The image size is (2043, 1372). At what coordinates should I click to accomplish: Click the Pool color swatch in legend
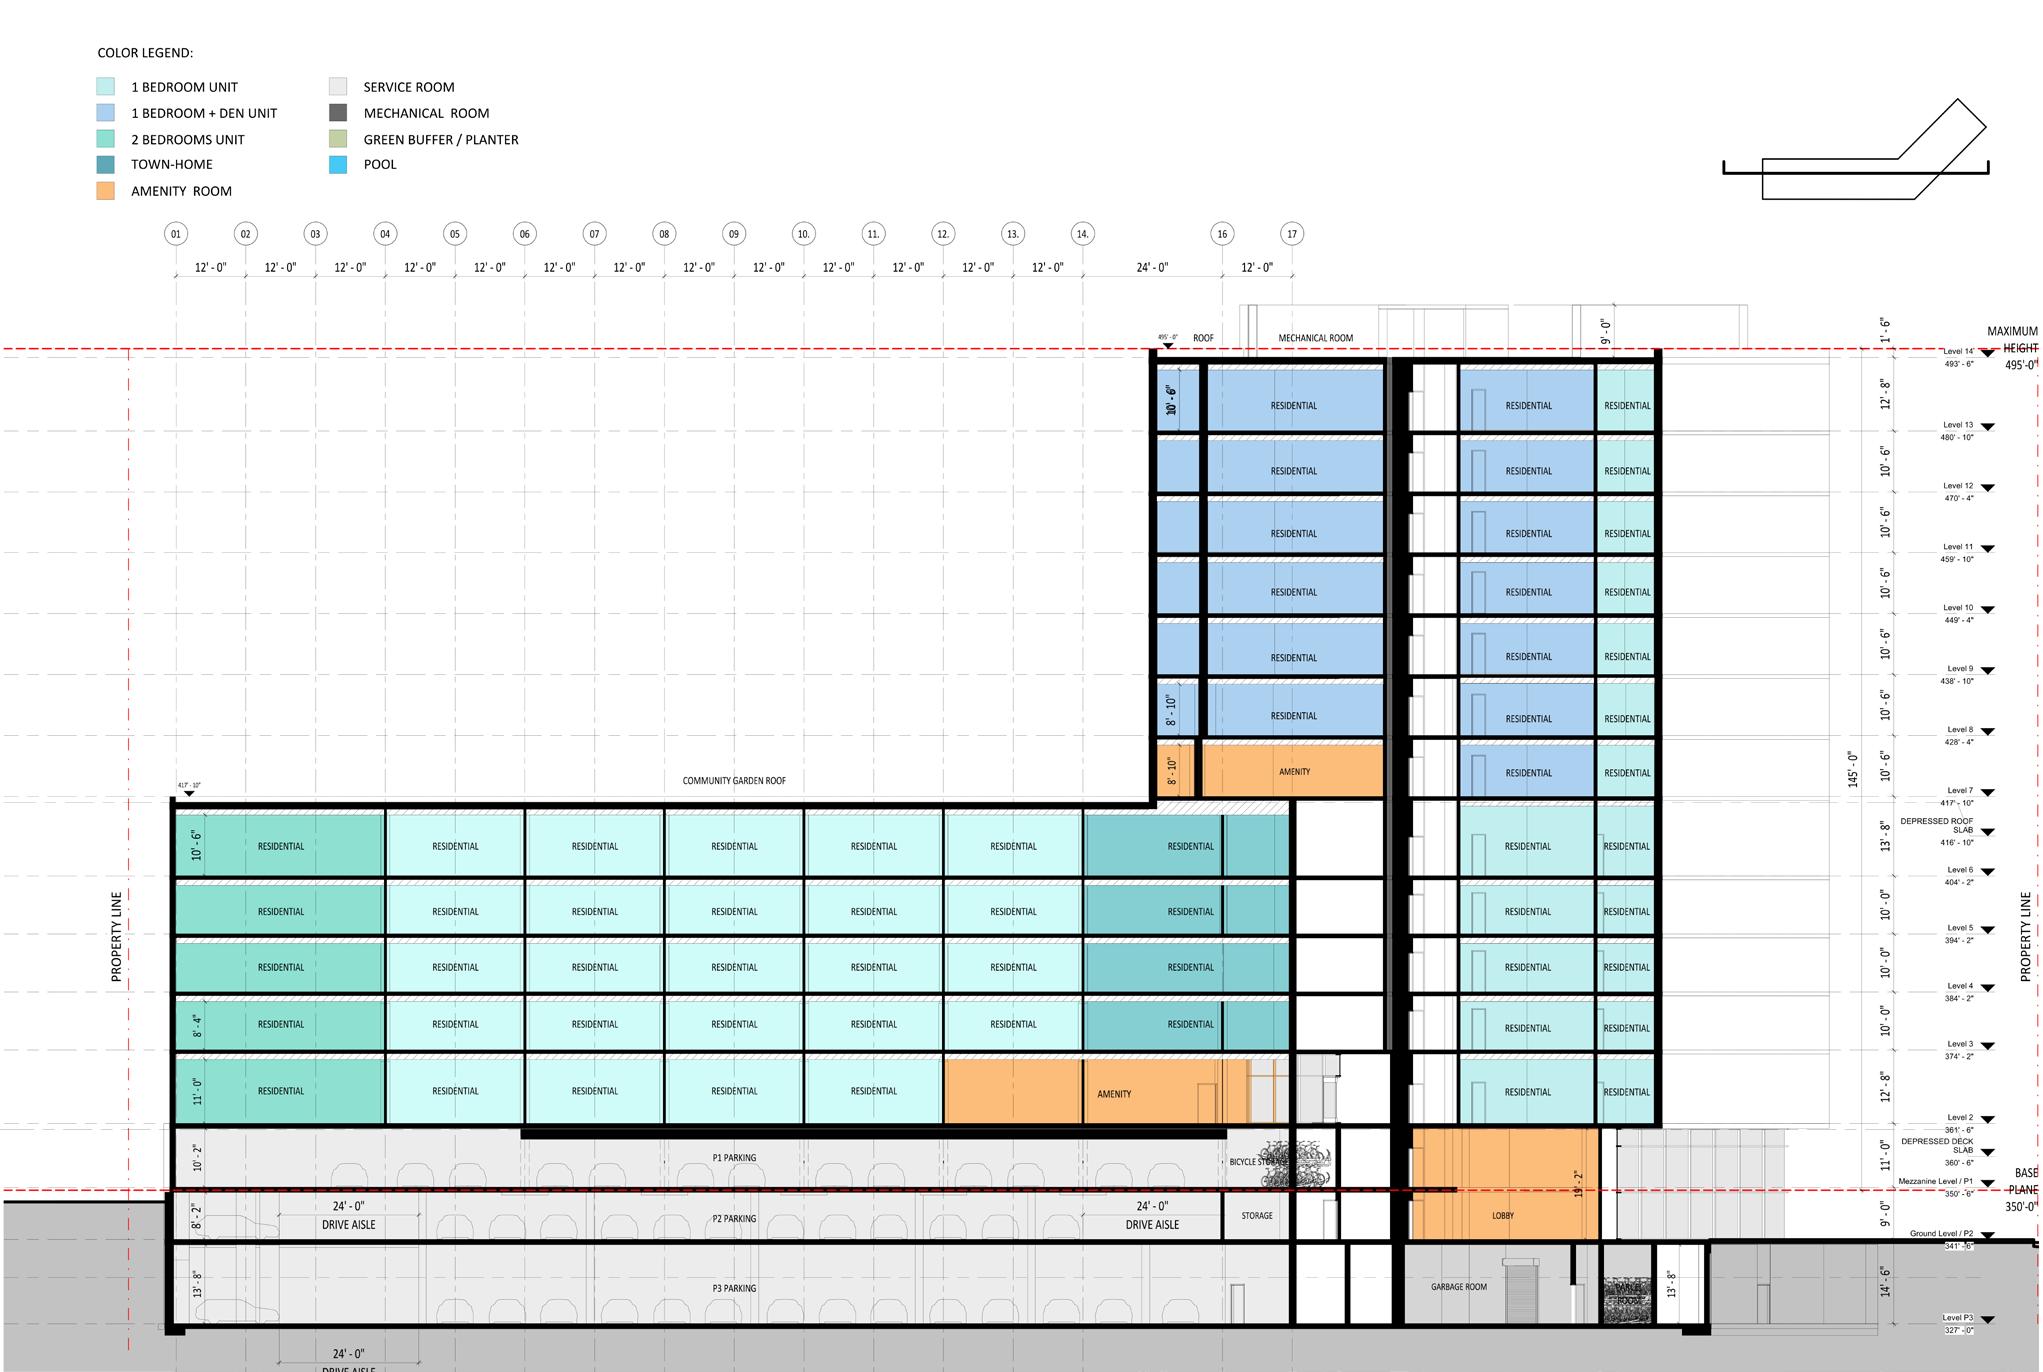(338, 165)
